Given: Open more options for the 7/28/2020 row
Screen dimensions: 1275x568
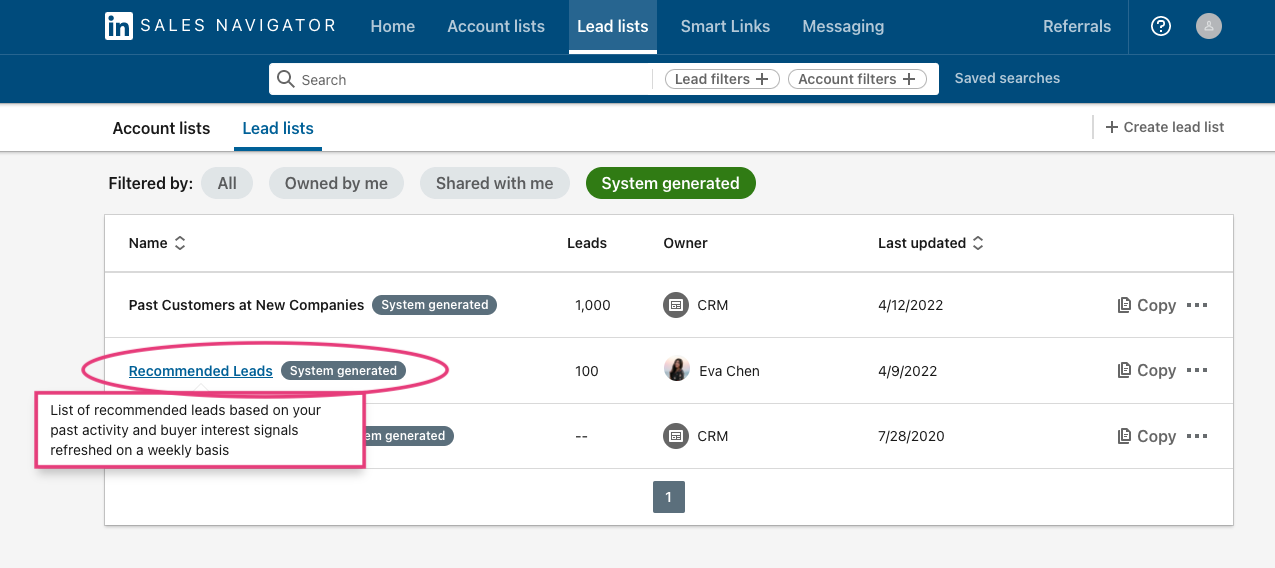Looking at the screenshot, I should (1197, 436).
